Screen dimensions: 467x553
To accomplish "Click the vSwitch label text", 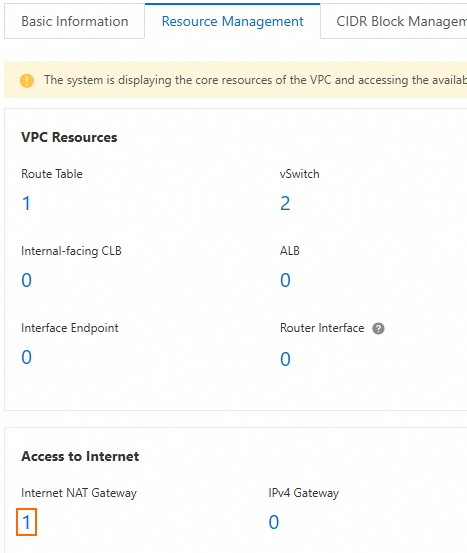I will (x=299, y=174).
